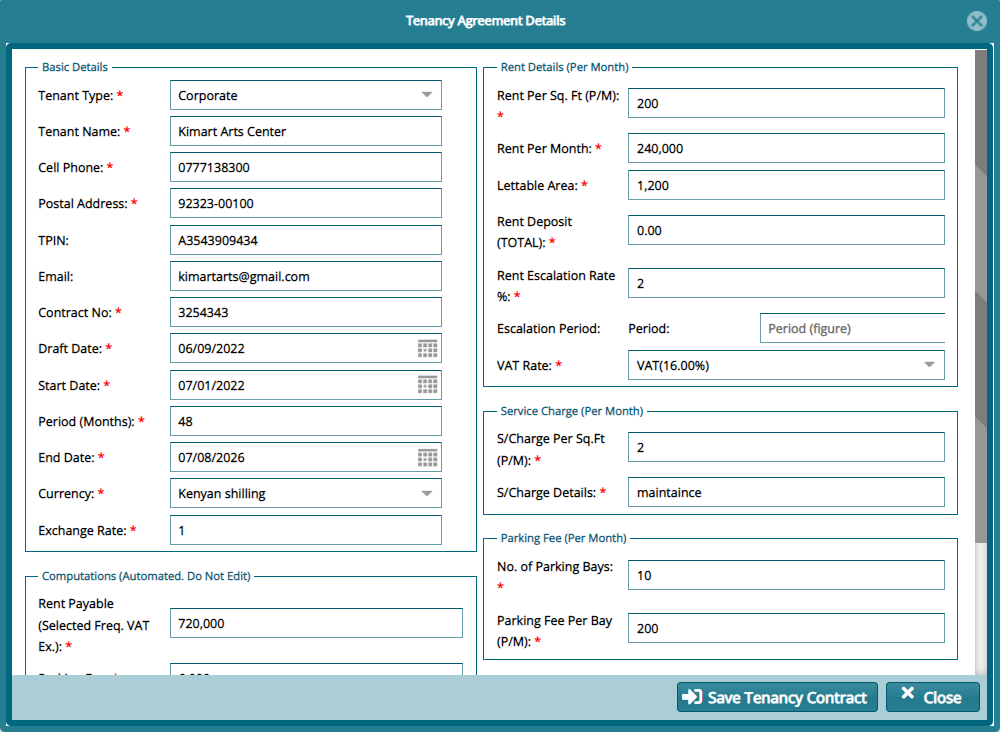Click the Rent Payable computed field

coord(316,623)
